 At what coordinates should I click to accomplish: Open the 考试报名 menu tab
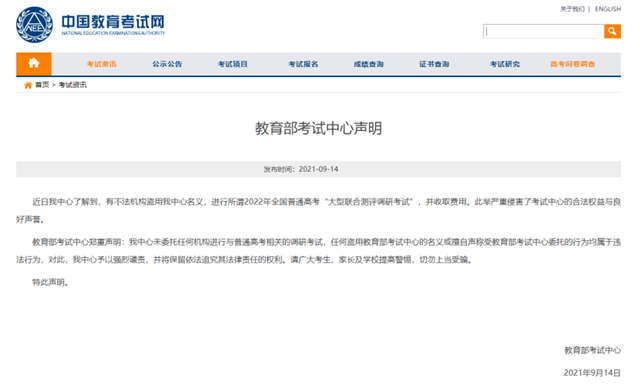pyautogui.click(x=303, y=64)
